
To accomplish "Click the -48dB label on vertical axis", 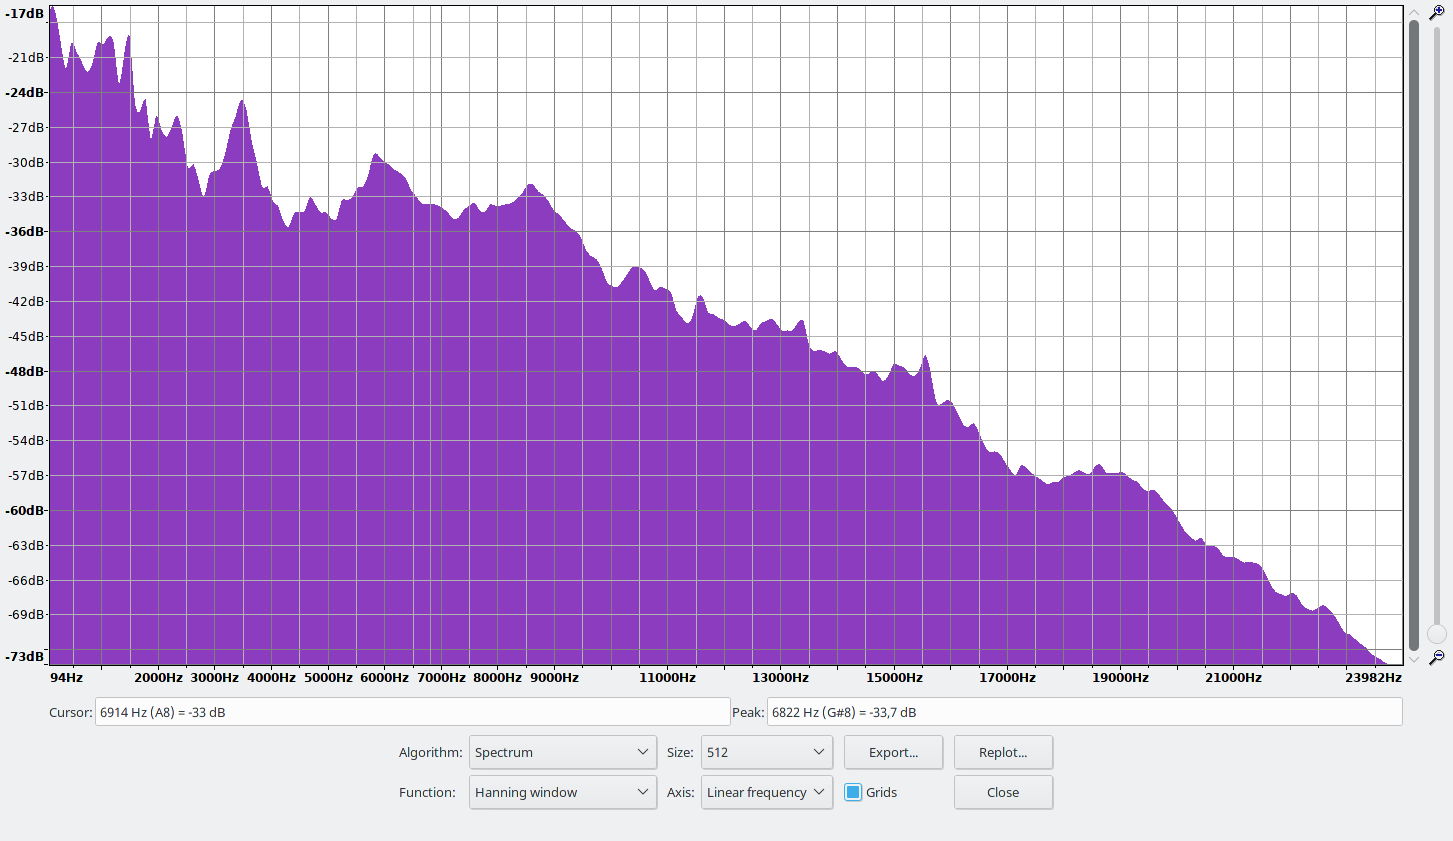I will click(25, 371).
